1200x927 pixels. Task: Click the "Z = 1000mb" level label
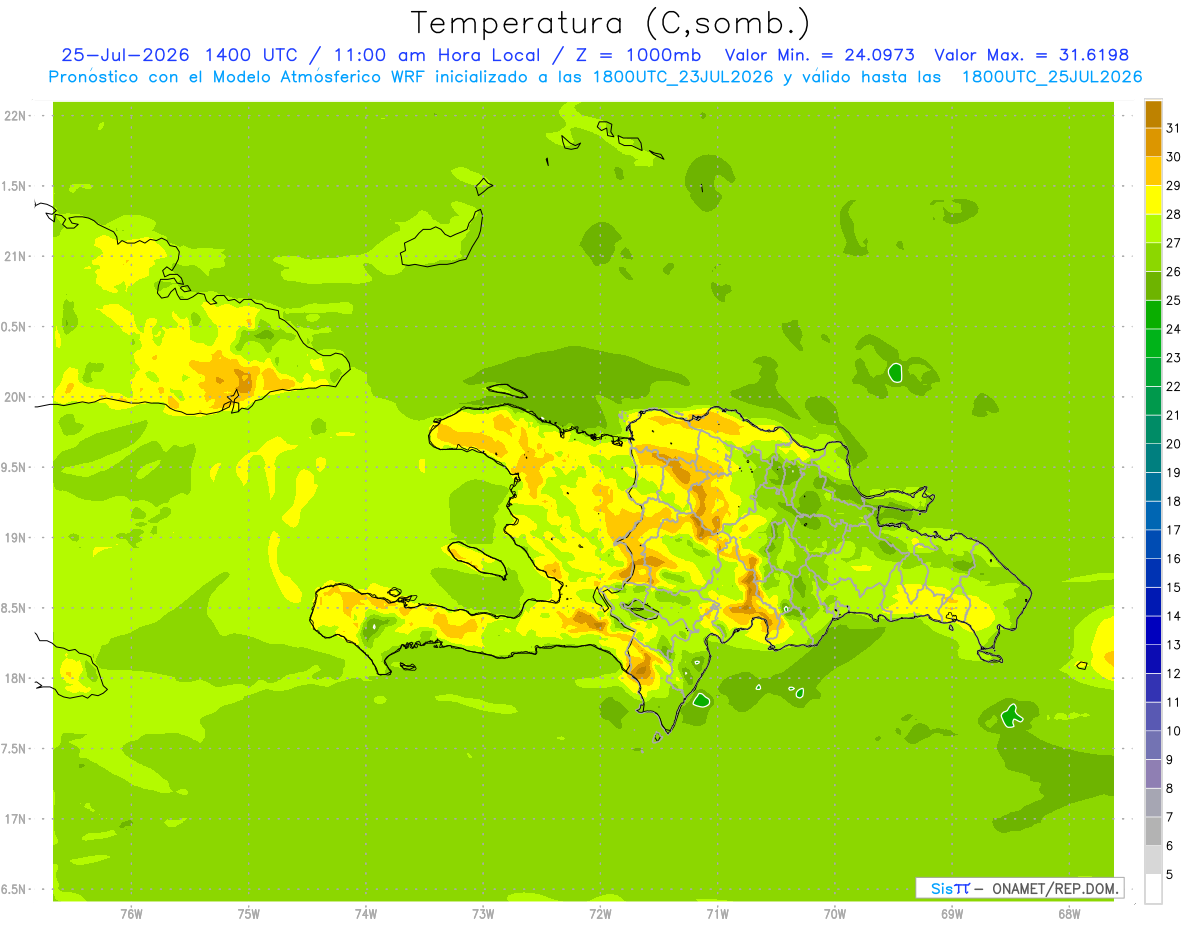634,55
